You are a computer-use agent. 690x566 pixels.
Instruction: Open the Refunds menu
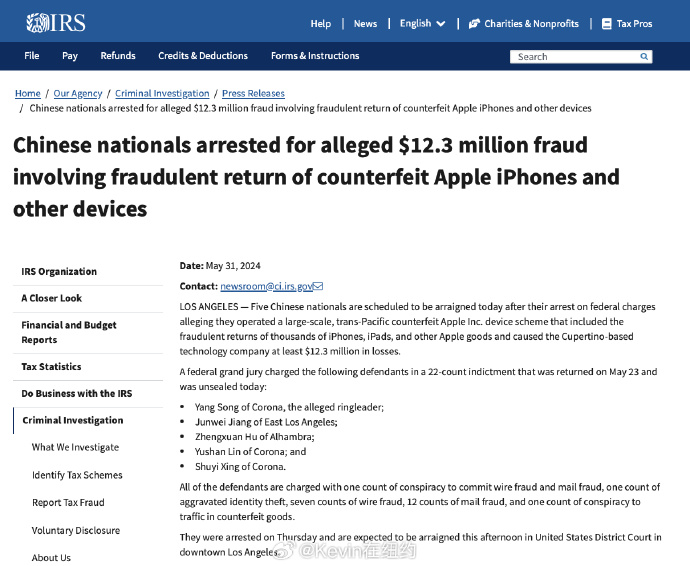[x=118, y=56]
